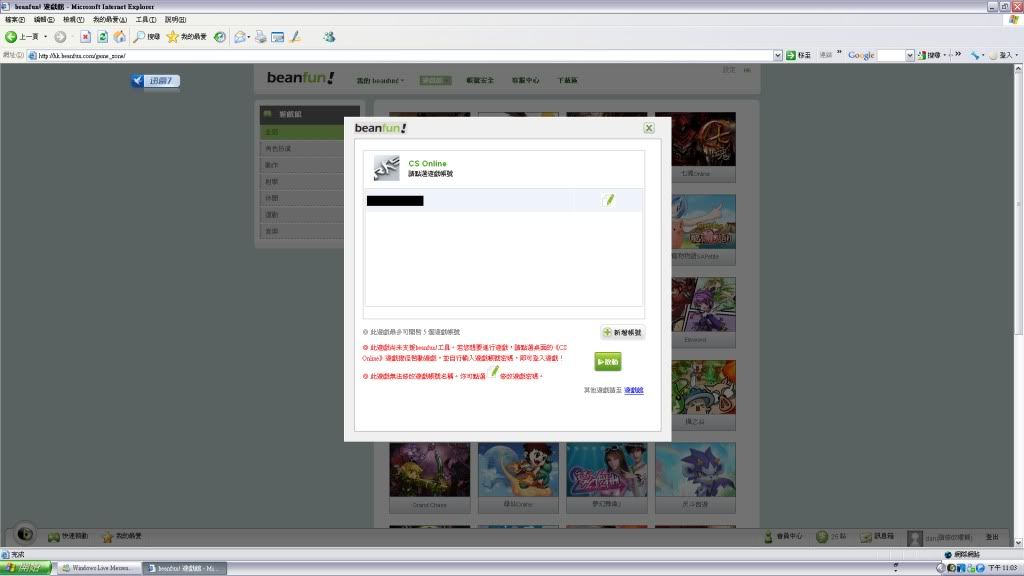Open the Favorites menu
This screenshot has height=576, width=1024.
110,20
